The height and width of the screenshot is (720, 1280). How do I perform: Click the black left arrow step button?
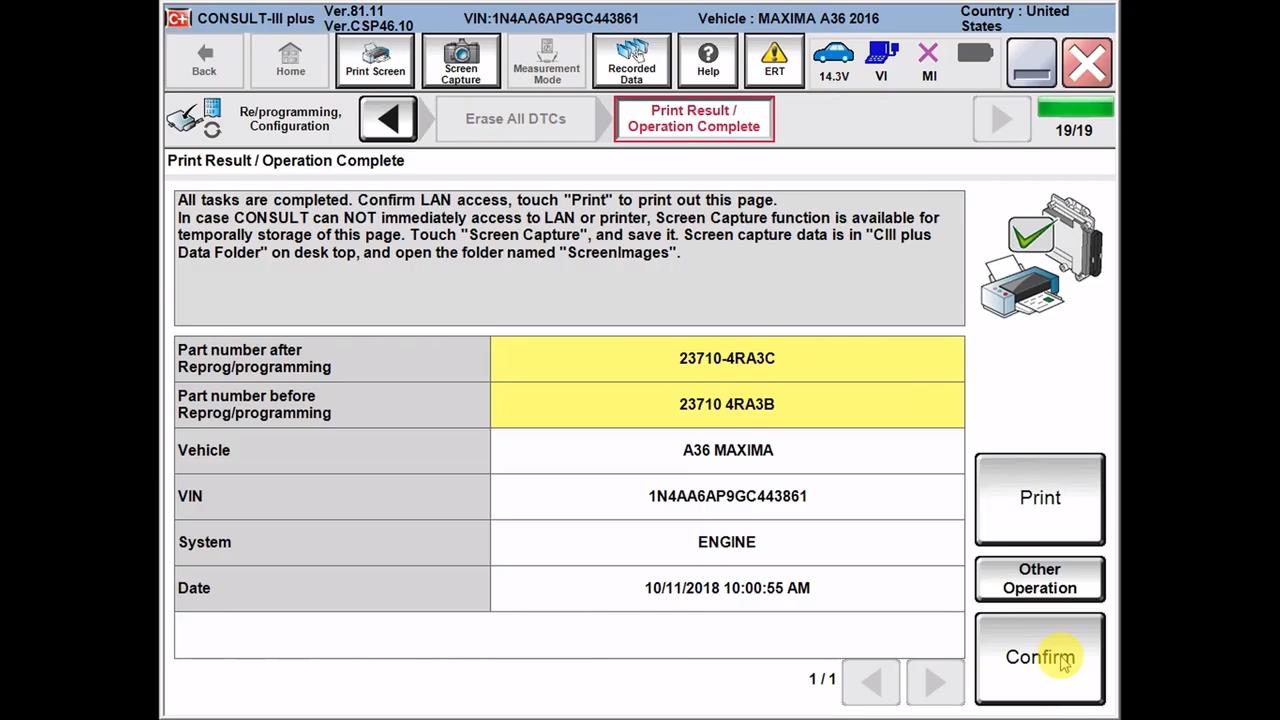click(x=389, y=119)
